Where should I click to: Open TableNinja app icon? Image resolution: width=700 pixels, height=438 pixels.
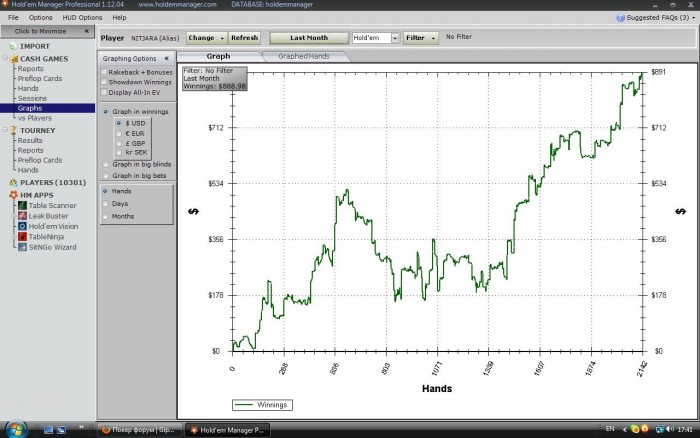point(22,237)
